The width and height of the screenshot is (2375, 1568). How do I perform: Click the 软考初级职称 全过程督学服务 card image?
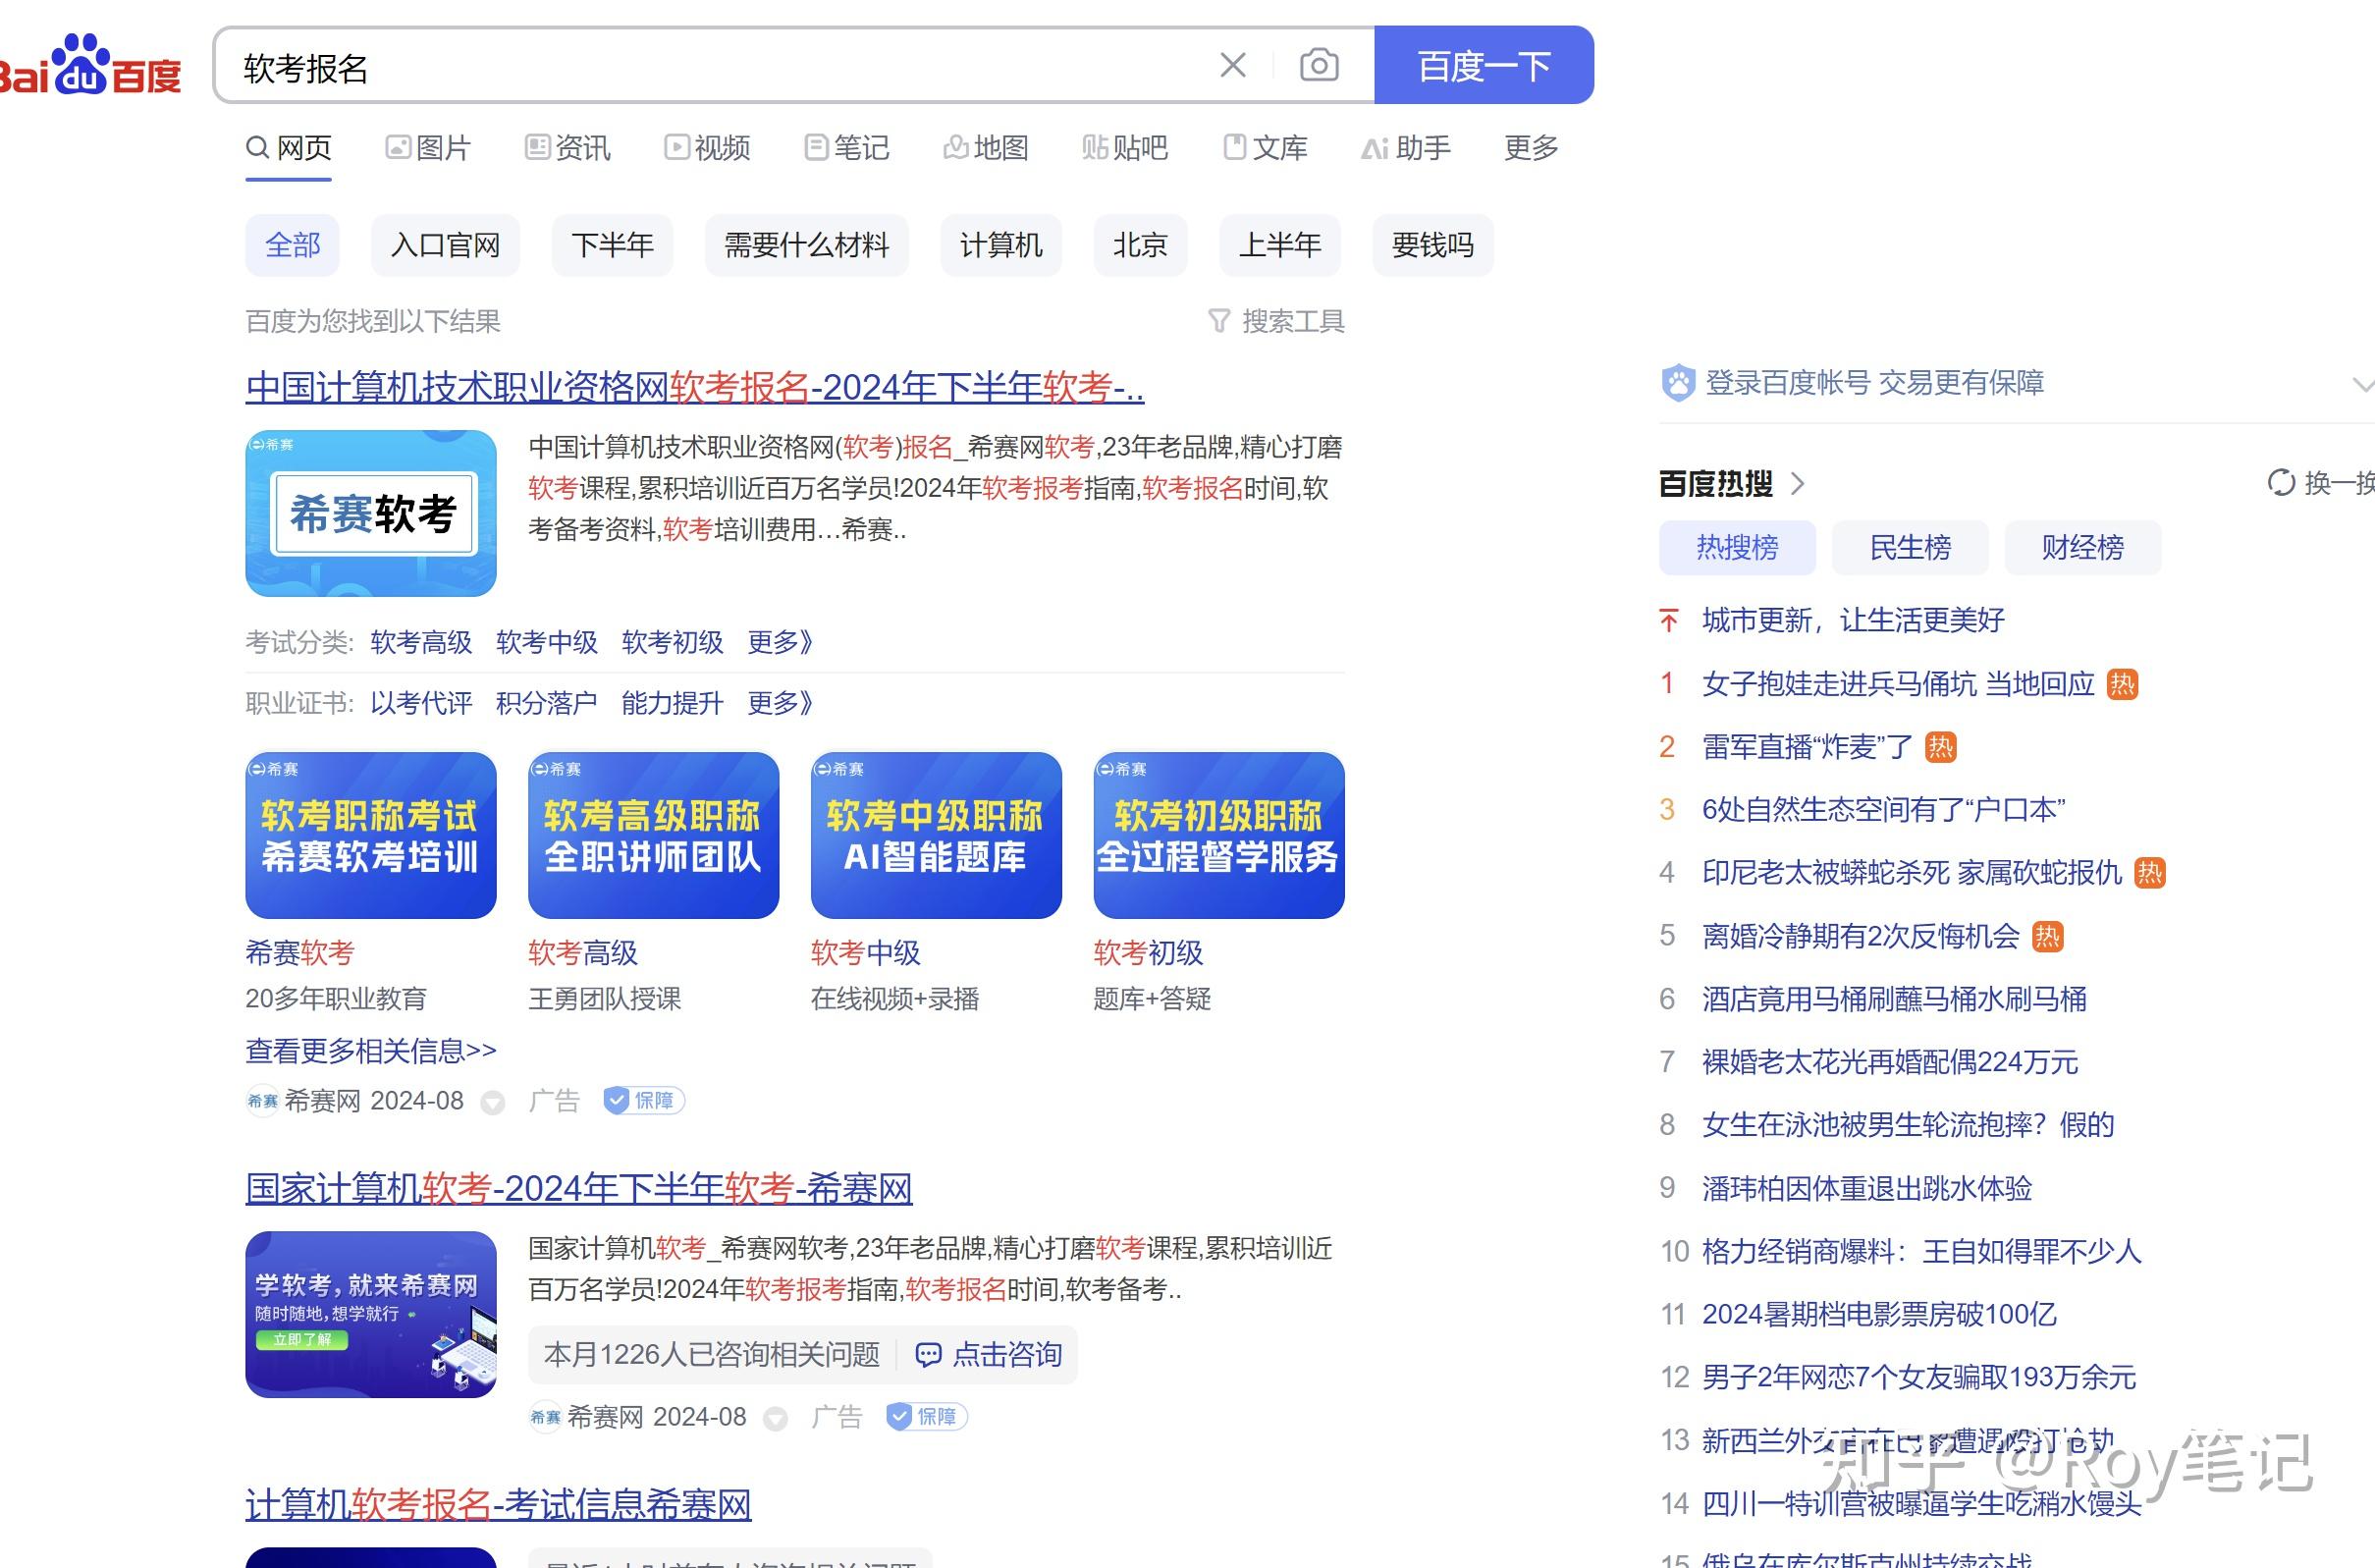[1219, 835]
